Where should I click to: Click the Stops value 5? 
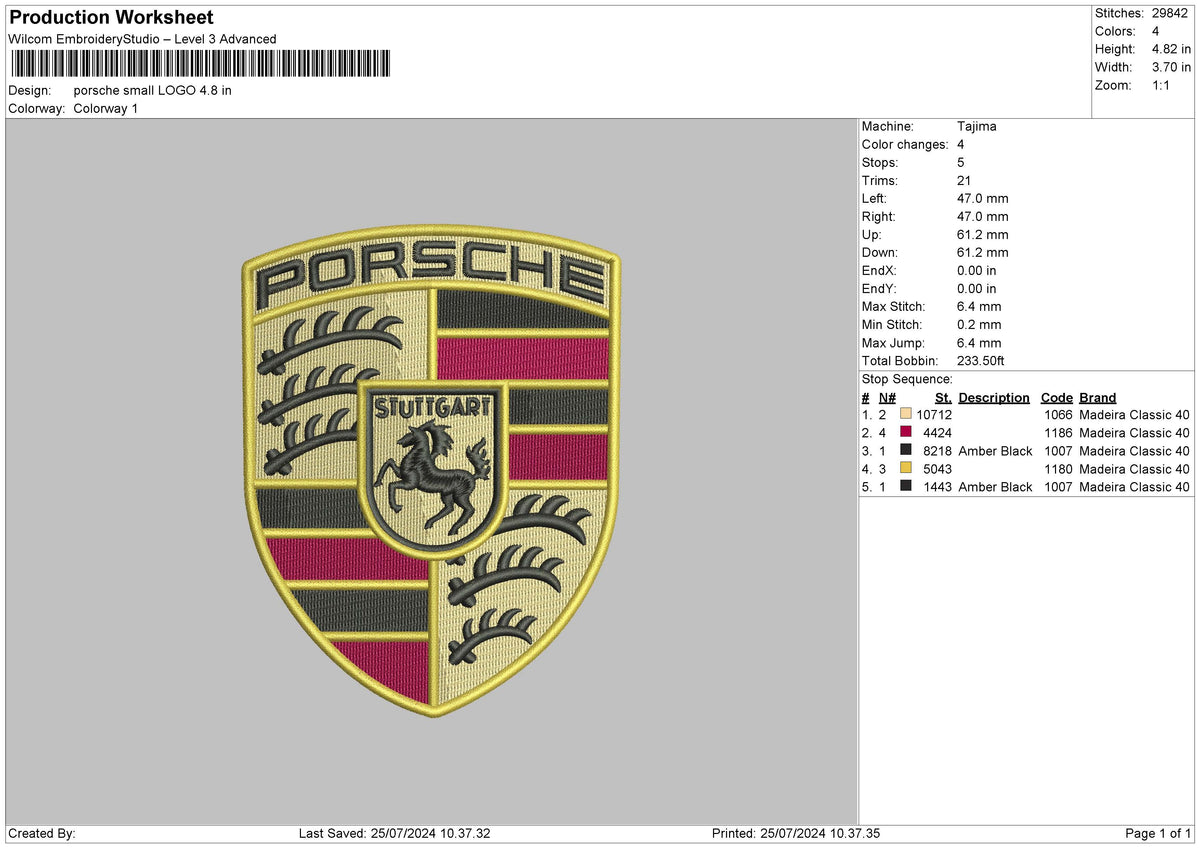961,162
